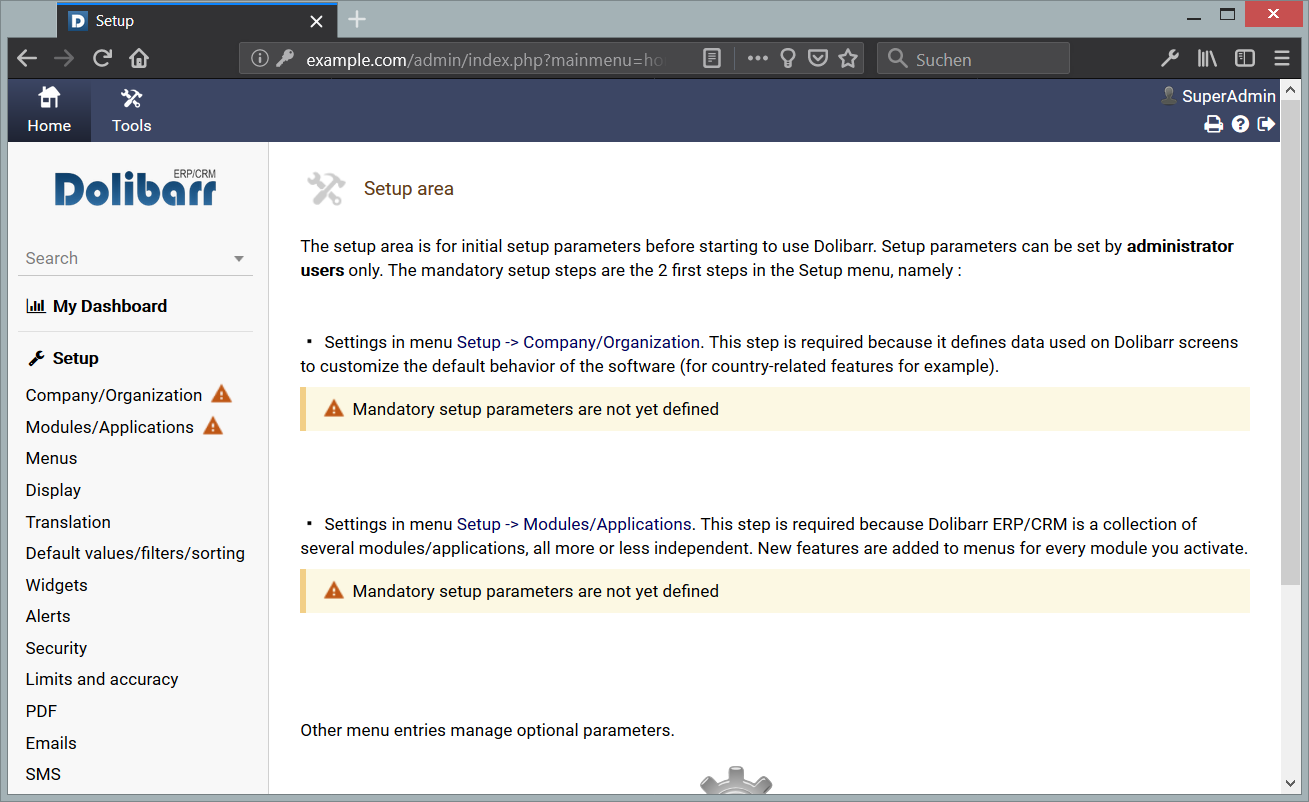Open the Firefox hamburger menu
Screen dimensions: 1309x802
pyautogui.click(x=1282, y=58)
